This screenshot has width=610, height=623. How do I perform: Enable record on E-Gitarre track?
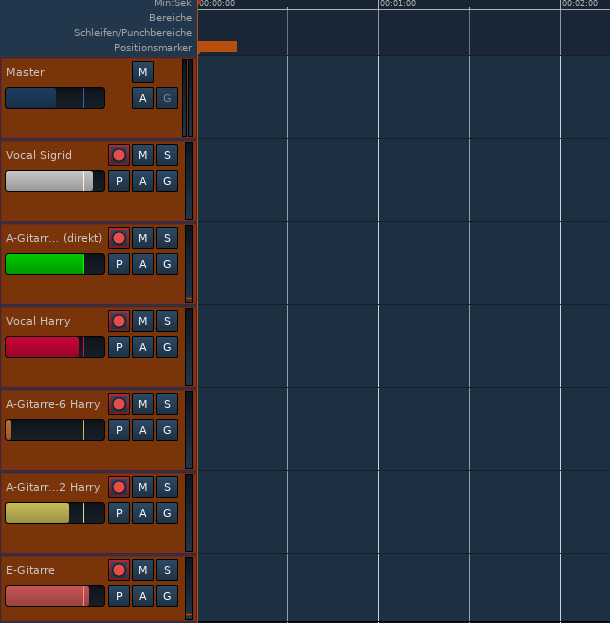point(119,570)
